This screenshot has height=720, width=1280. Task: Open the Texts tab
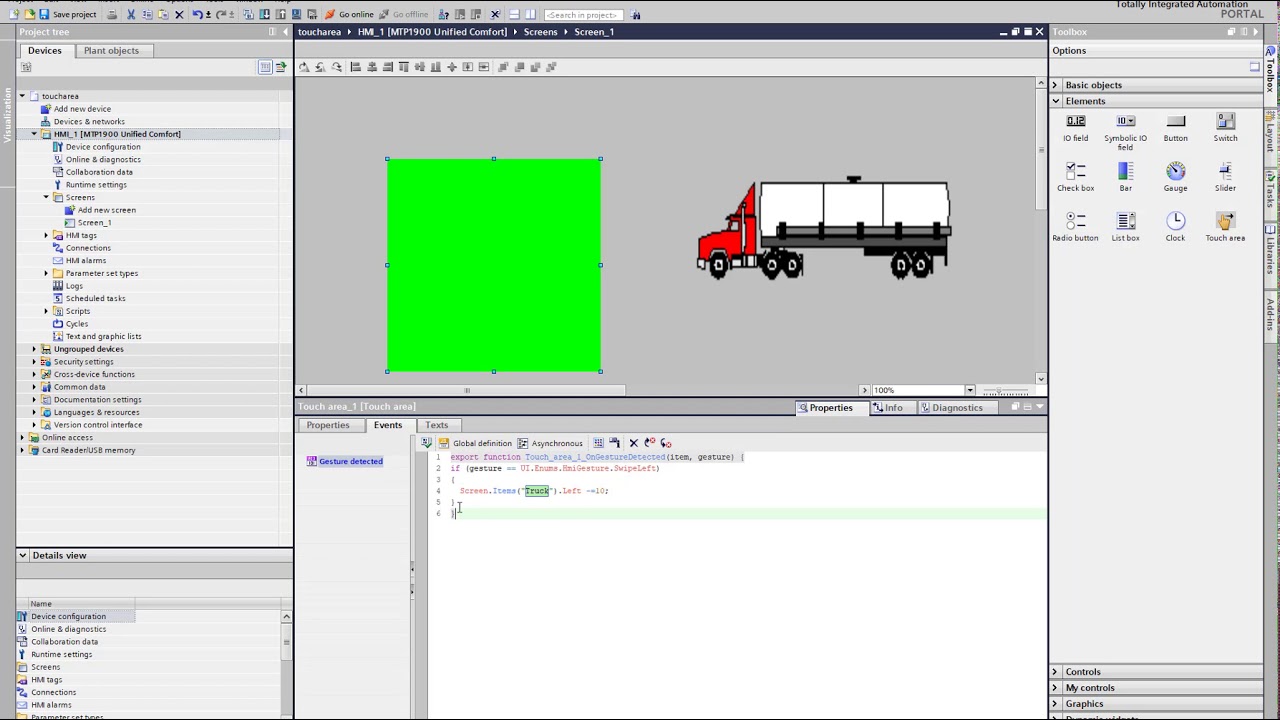pyautogui.click(x=436, y=425)
